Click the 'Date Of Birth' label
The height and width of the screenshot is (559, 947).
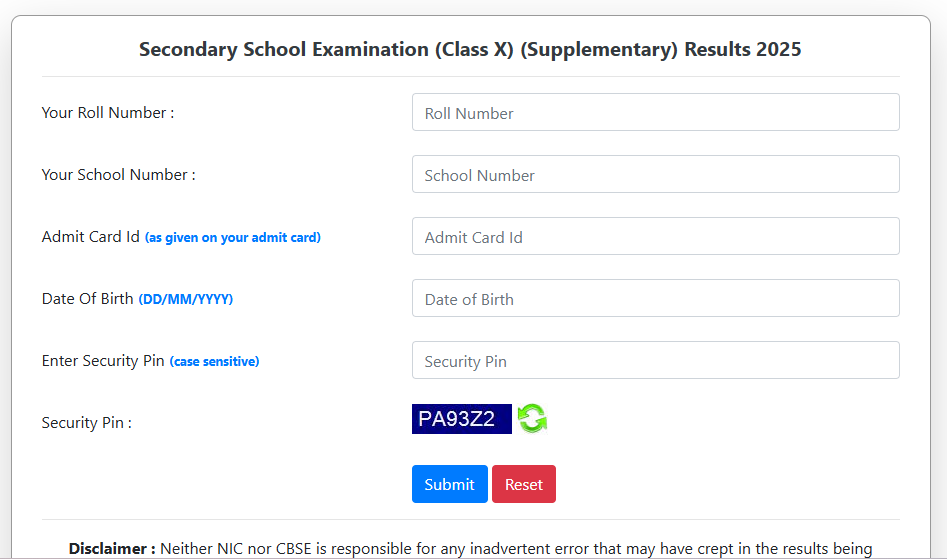point(88,299)
